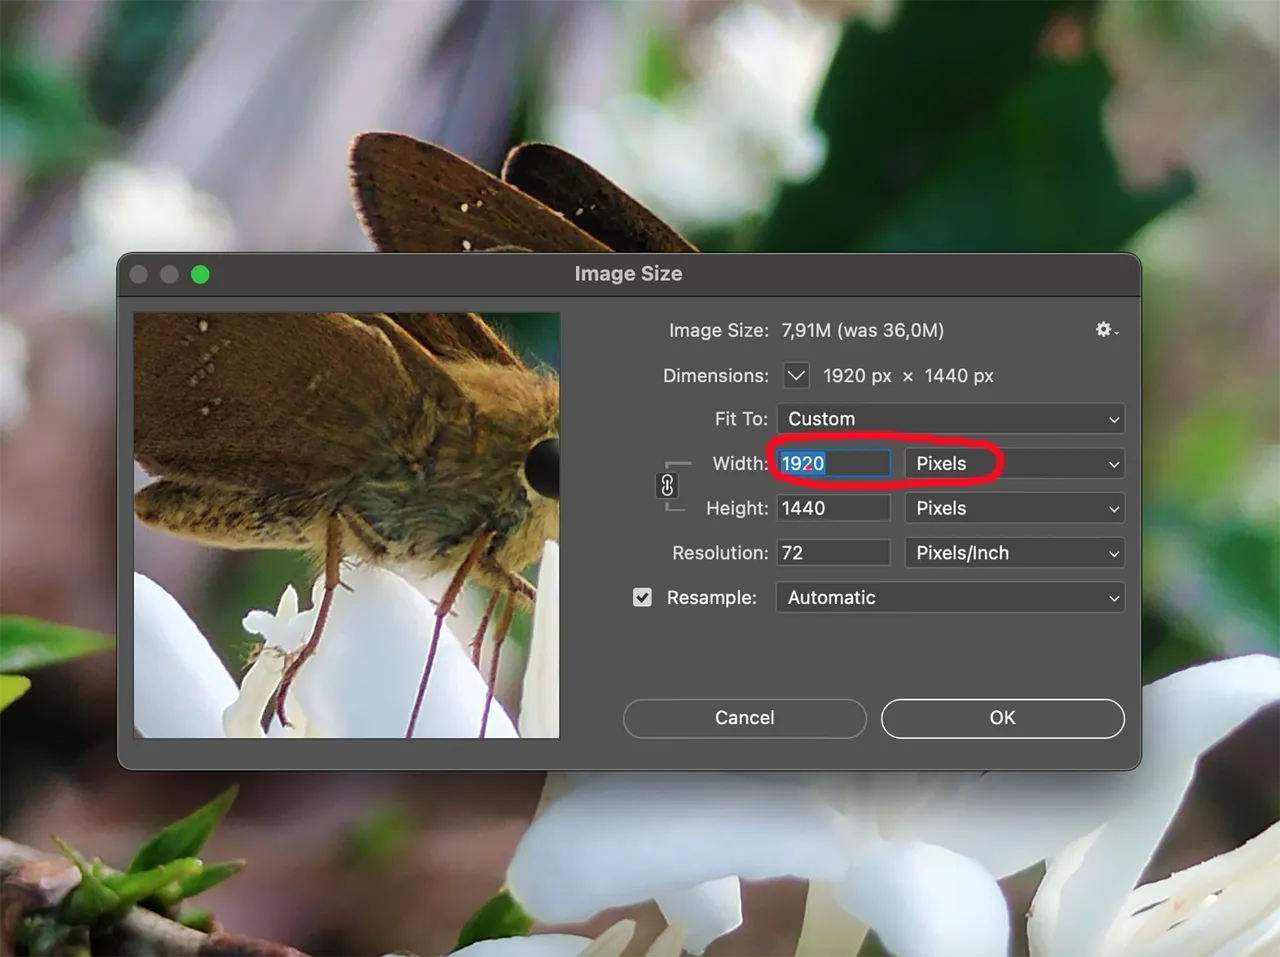Open the gear settings menu
This screenshot has height=957, width=1280.
pyautogui.click(x=1106, y=329)
